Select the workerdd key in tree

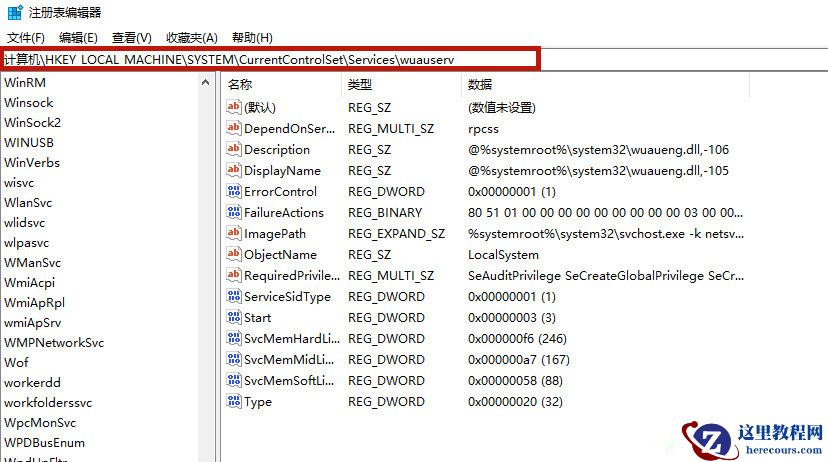pyautogui.click(x=33, y=383)
